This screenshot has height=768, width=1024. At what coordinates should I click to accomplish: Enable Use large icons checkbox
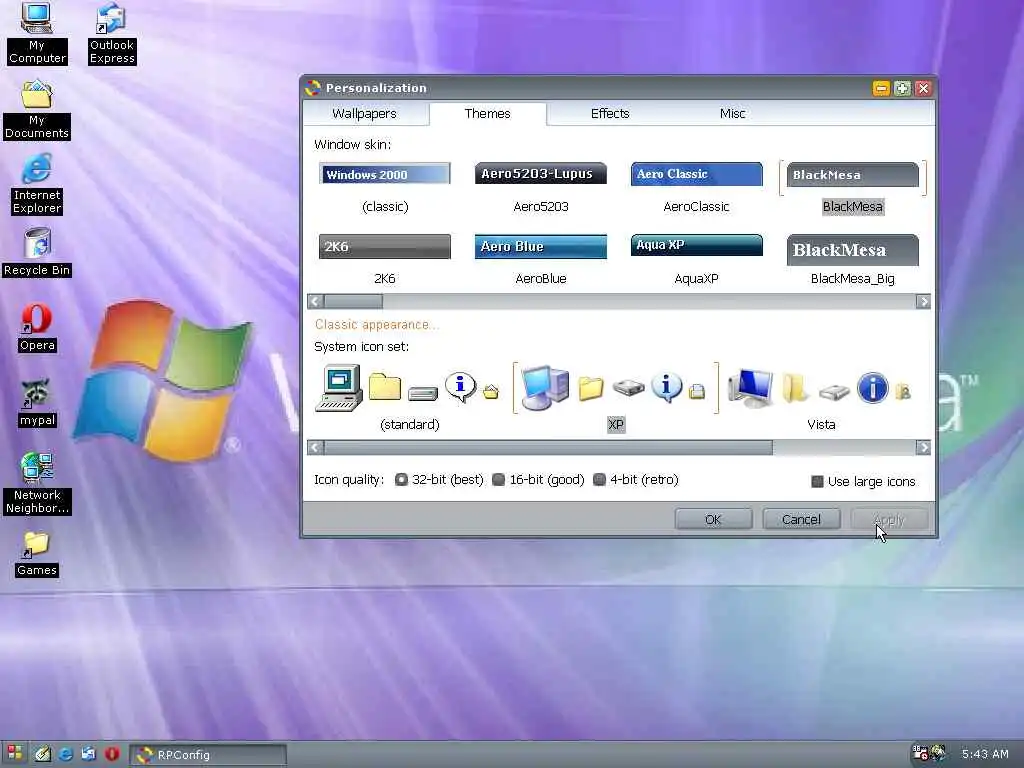pos(863,481)
